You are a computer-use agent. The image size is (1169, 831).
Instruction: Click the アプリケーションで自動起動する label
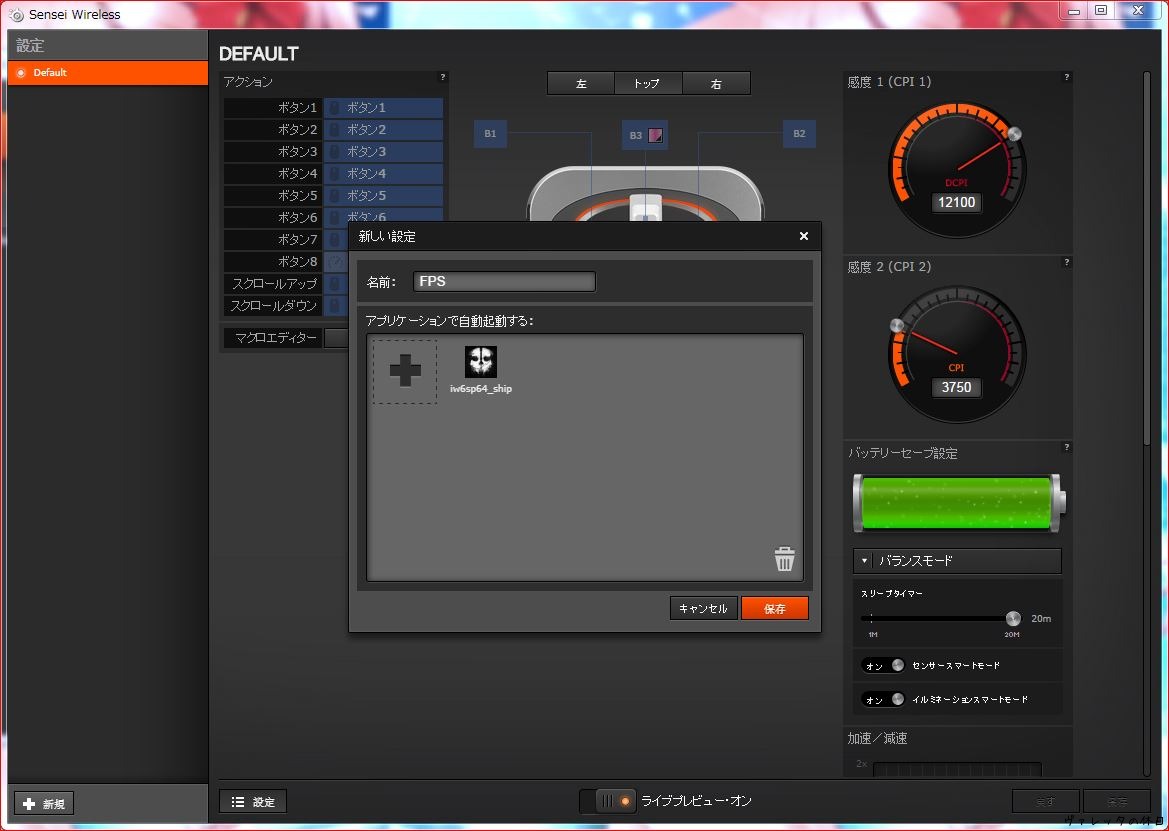tap(449, 321)
